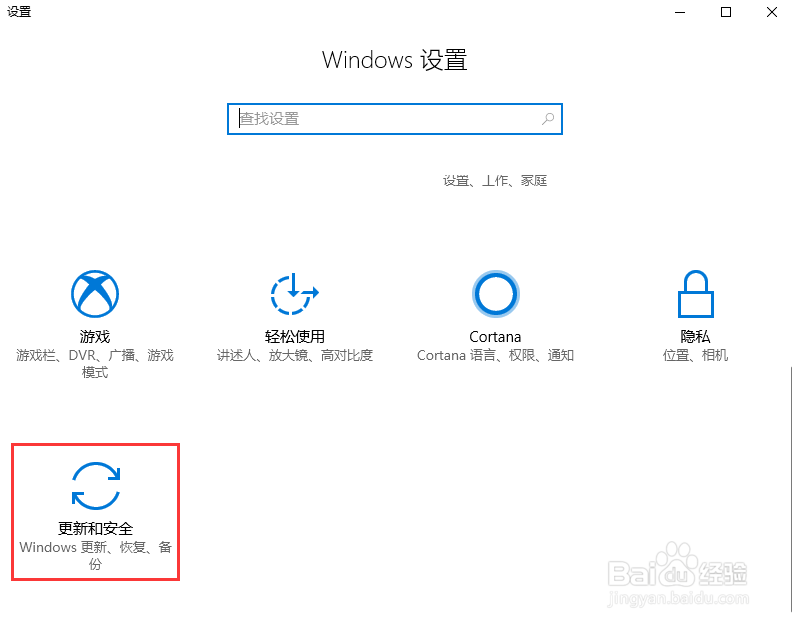Click the vertical scrollbar on the right edge
The width and height of the screenshot is (792, 626).
[x=790, y=489]
